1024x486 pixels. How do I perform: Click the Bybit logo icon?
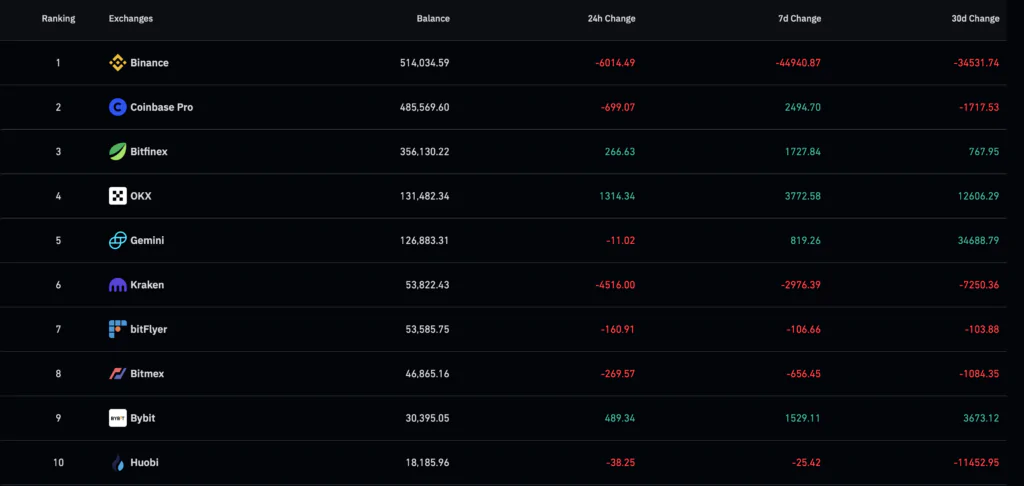pyautogui.click(x=118, y=418)
